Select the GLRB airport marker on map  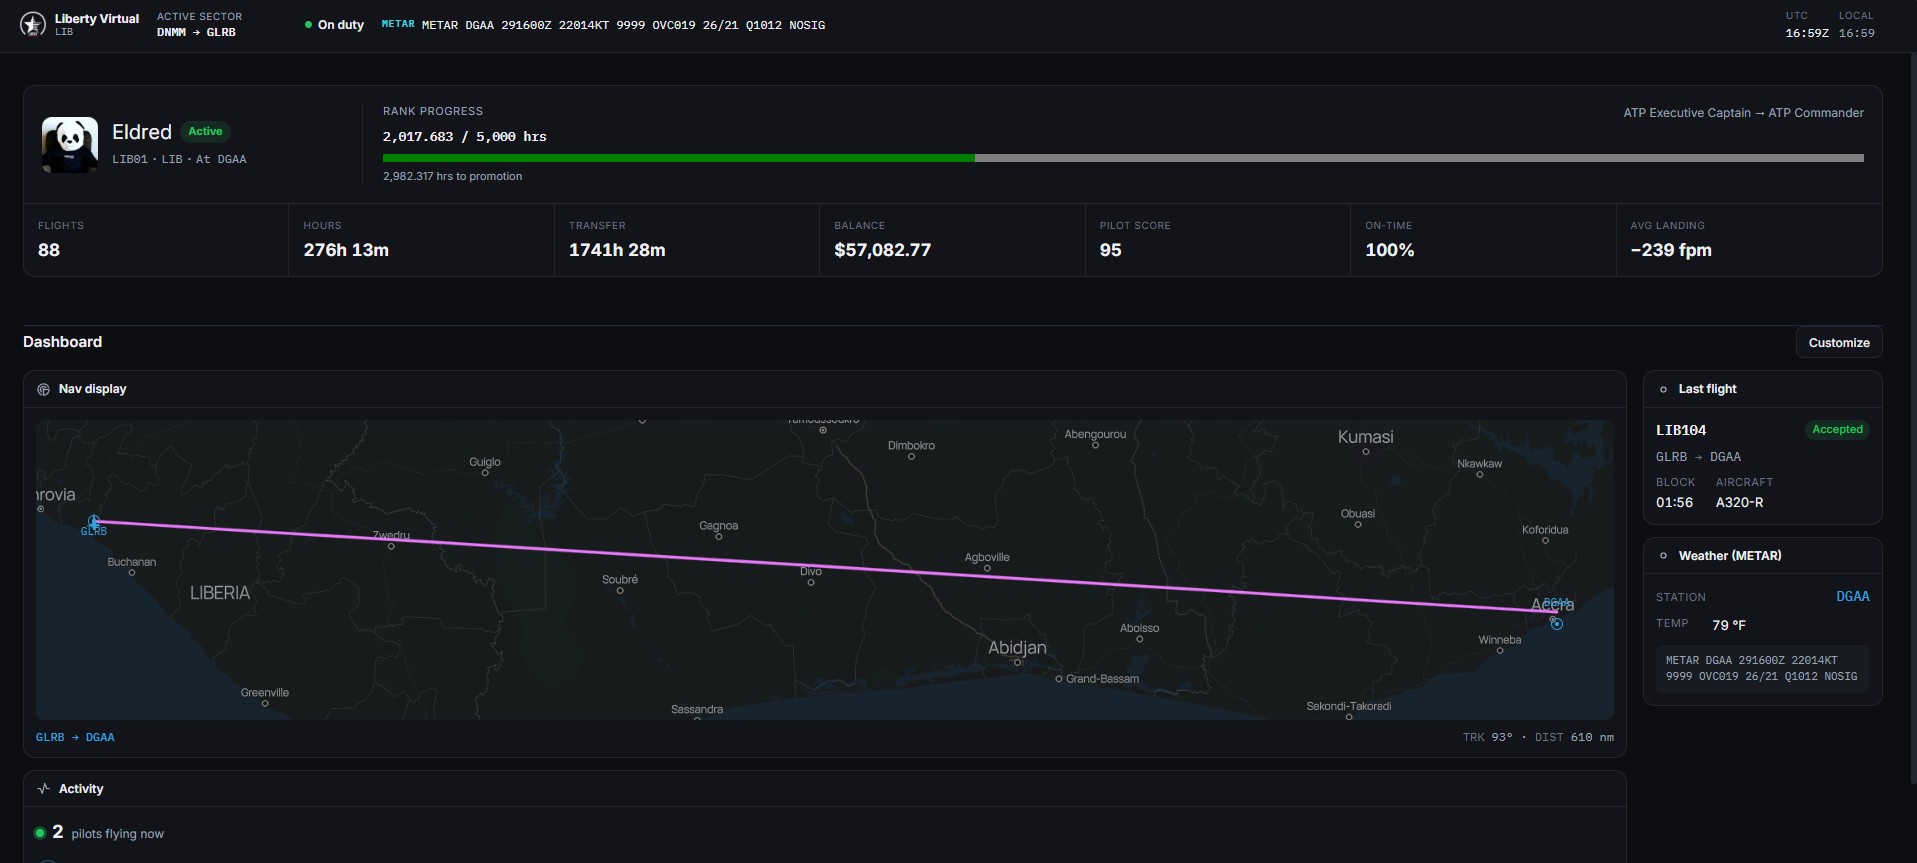click(x=94, y=522)
